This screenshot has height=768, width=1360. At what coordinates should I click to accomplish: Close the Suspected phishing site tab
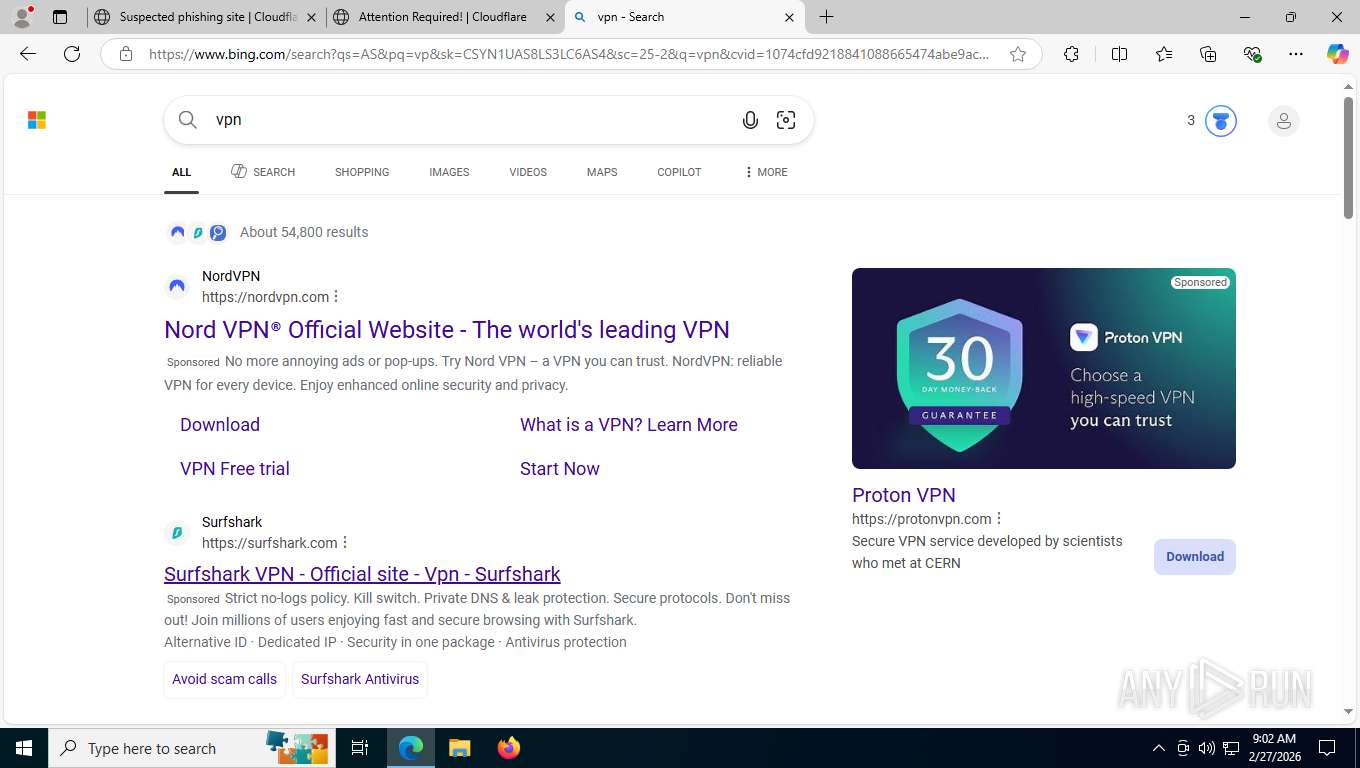pos(311,17)
